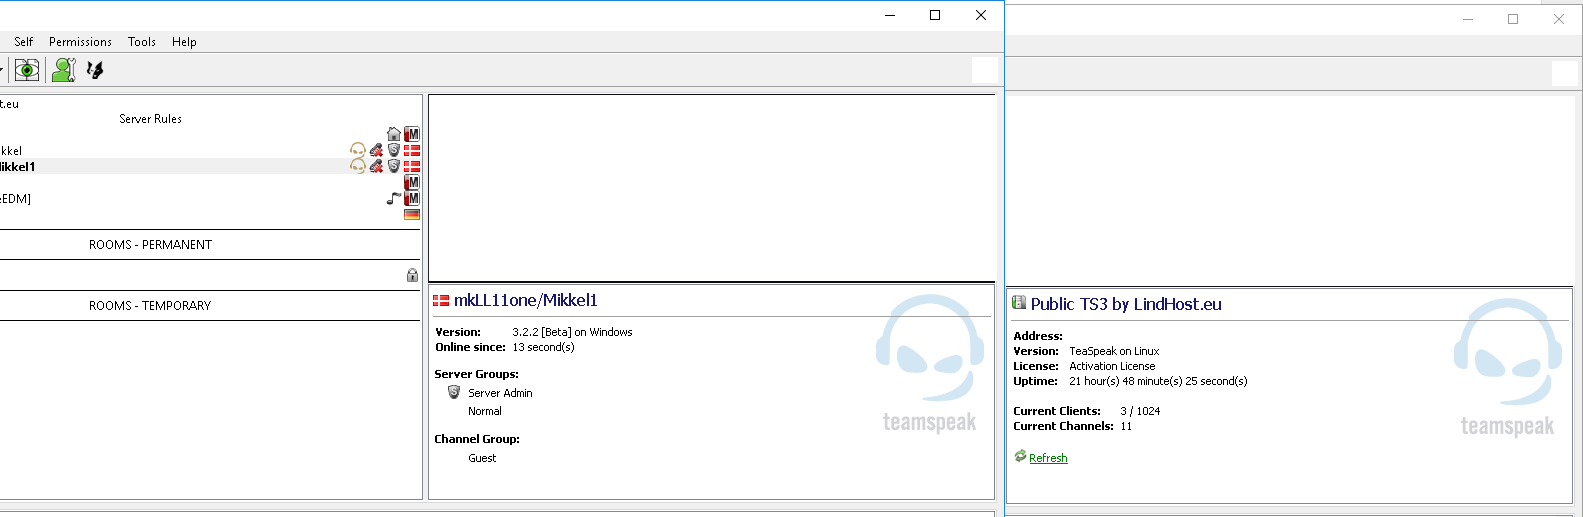Click toolbar icon right of contacts icon
The width and height of the screenshot is (1583, 517).
pos(95,70)
